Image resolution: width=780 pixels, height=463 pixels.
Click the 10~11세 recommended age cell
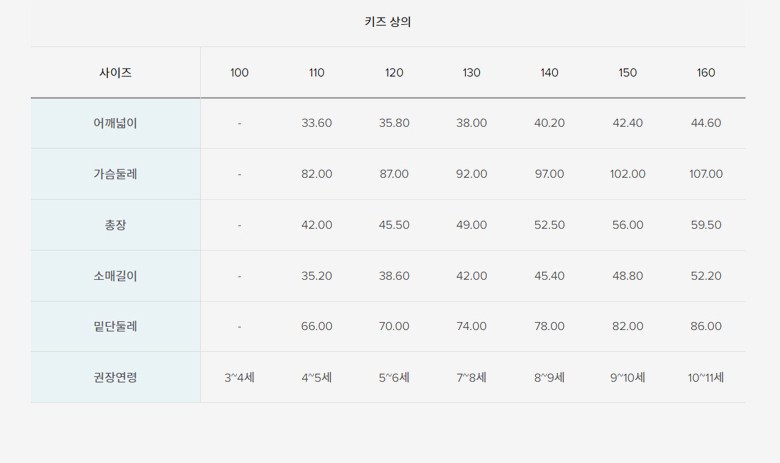tap(706, 377)
